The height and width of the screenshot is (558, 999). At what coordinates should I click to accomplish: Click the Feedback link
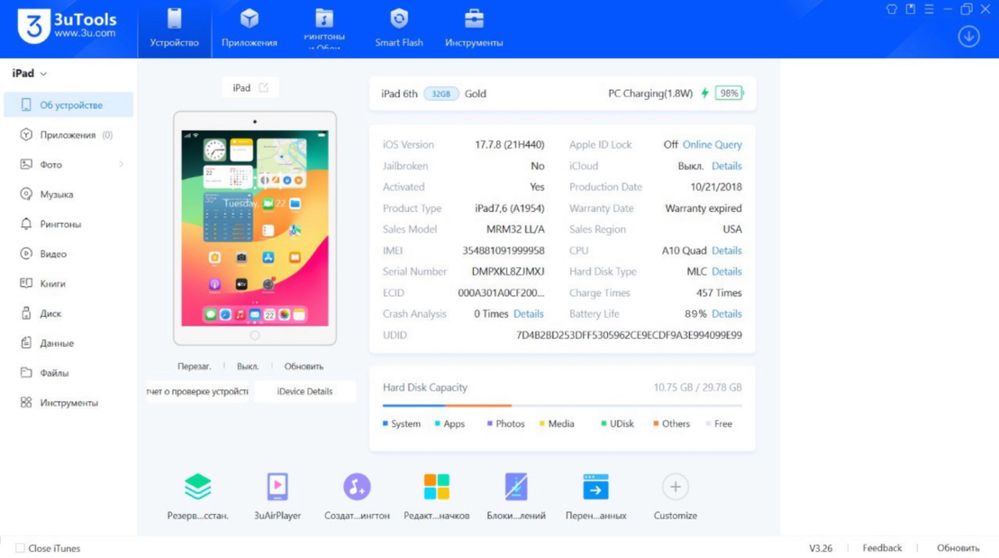coord(882,548)
